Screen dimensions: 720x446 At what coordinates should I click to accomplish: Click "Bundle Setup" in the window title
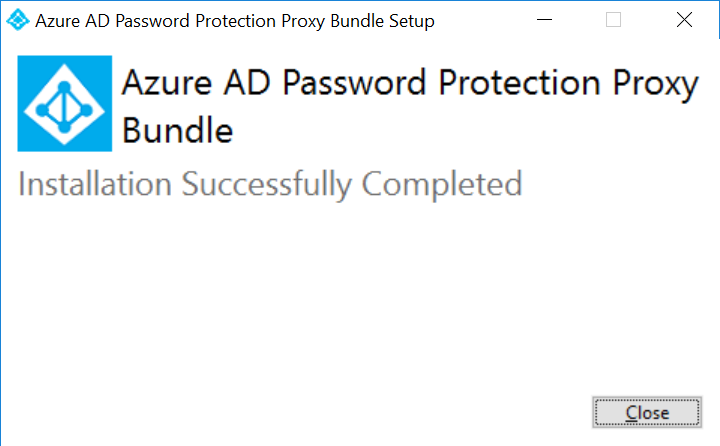pos(382,21)
